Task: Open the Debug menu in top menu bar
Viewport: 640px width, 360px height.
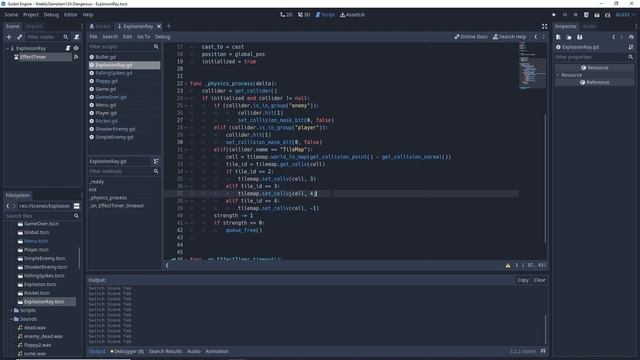Action: (51, 15)
